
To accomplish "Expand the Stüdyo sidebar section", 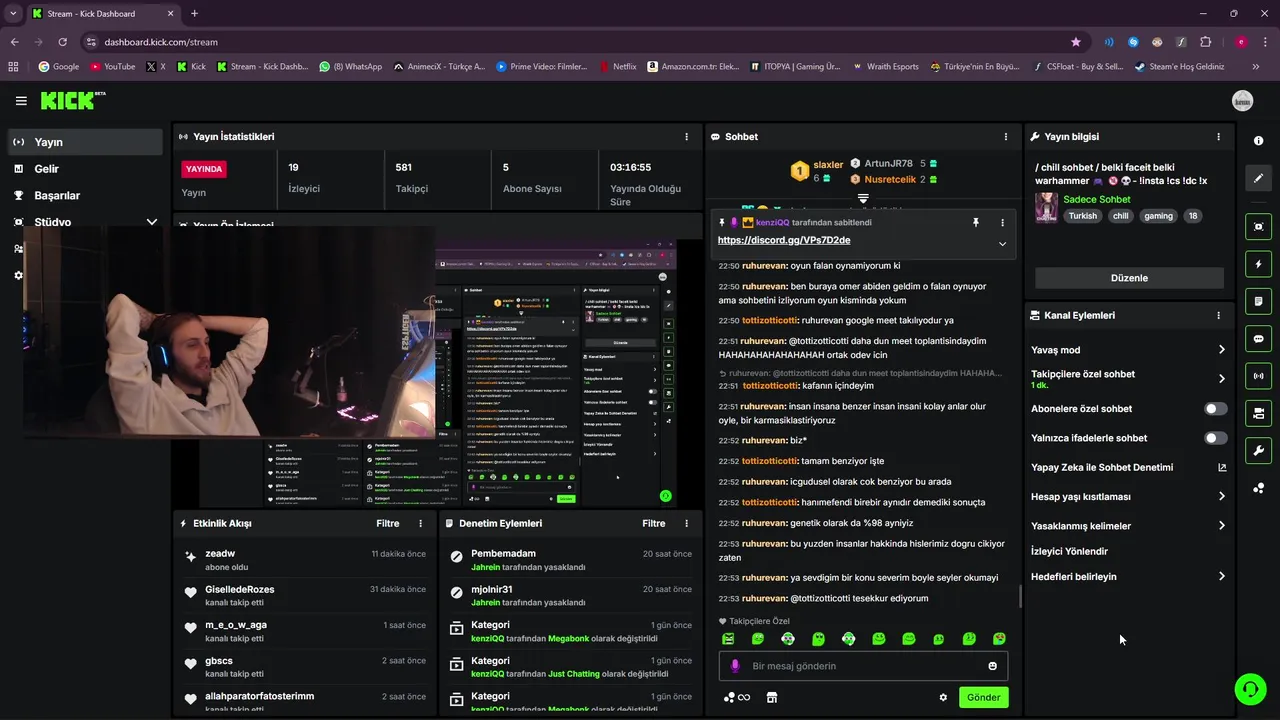I will tap(152, 222).
